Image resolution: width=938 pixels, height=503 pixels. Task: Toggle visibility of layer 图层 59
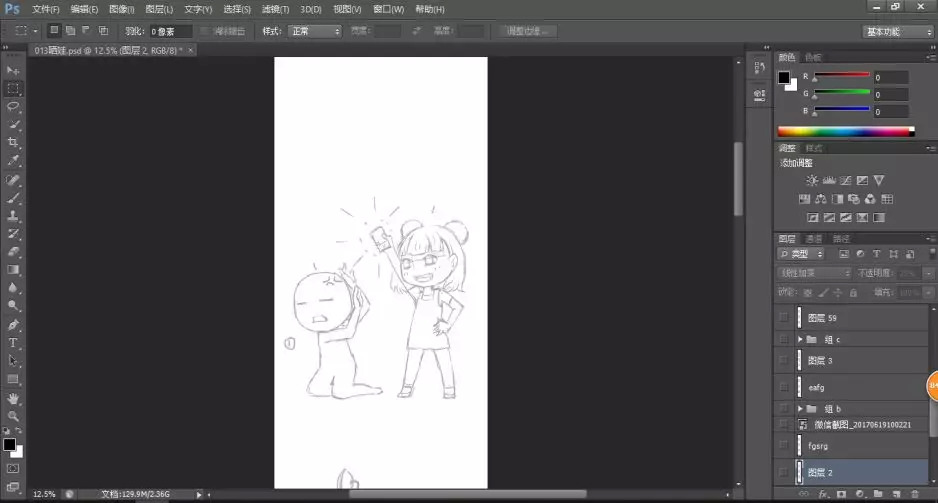[x=784, y=318]
